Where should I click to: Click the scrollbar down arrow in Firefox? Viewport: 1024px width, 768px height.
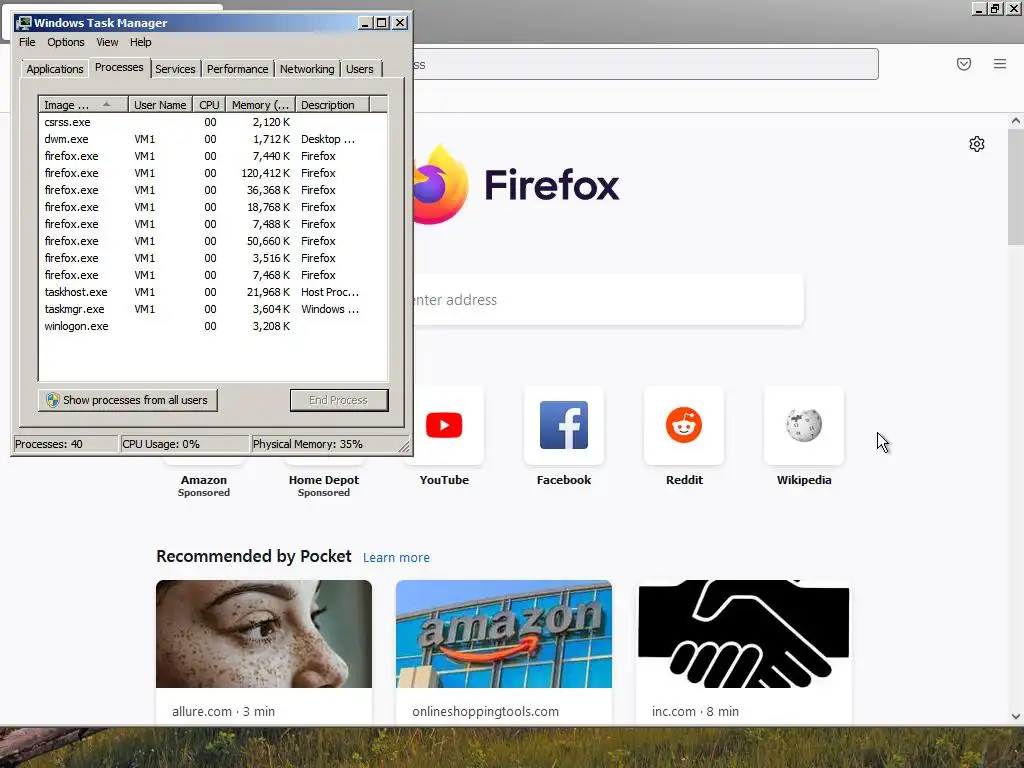point(1016,716)
